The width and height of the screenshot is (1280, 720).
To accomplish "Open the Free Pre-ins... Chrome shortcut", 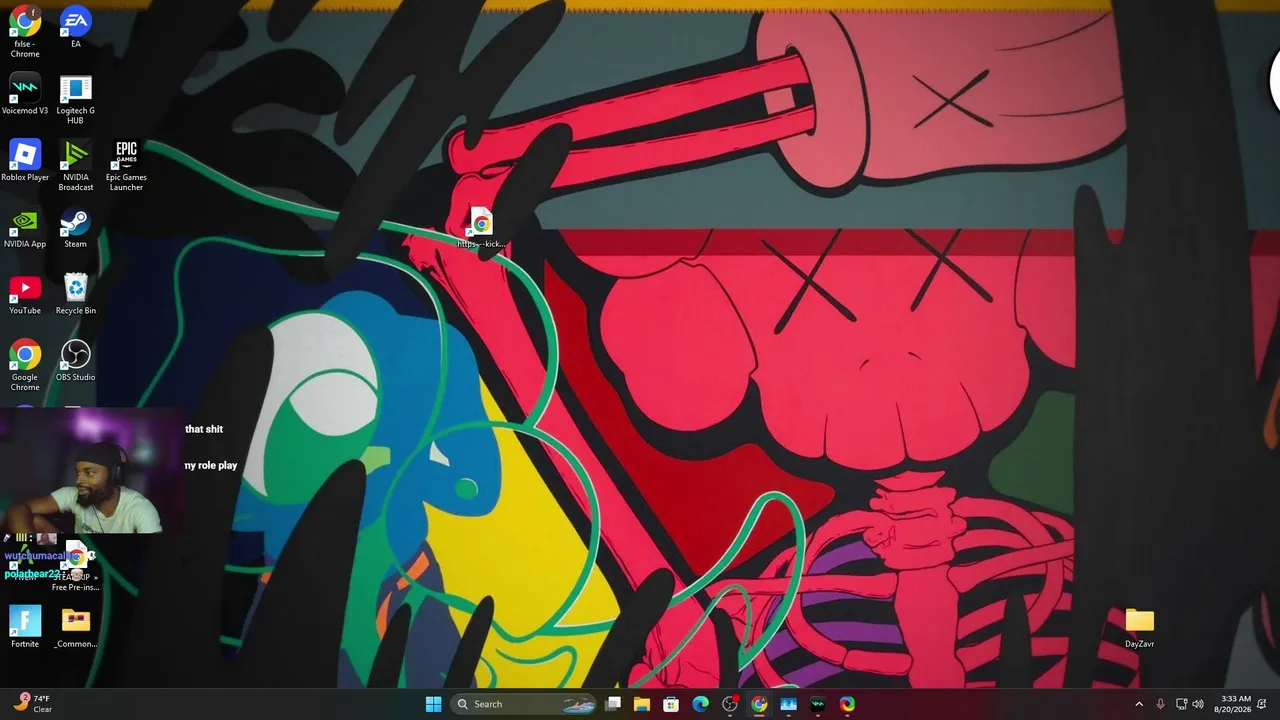I will coord(75,568).
